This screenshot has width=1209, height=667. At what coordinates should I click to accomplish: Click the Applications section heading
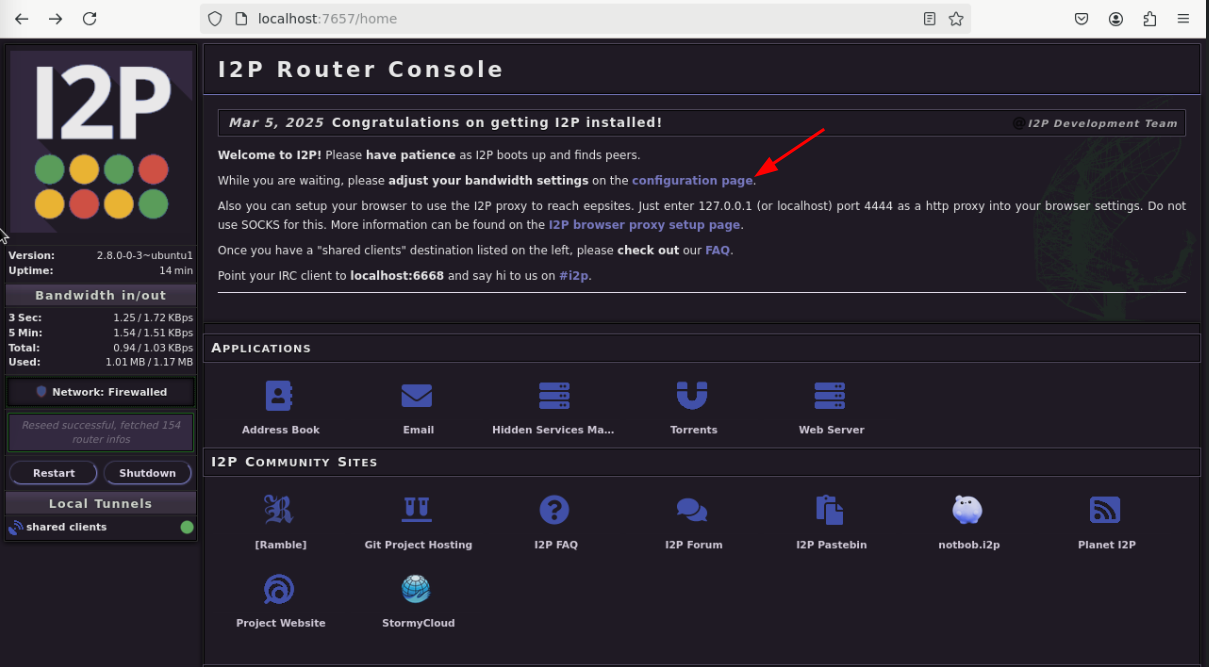261,348
